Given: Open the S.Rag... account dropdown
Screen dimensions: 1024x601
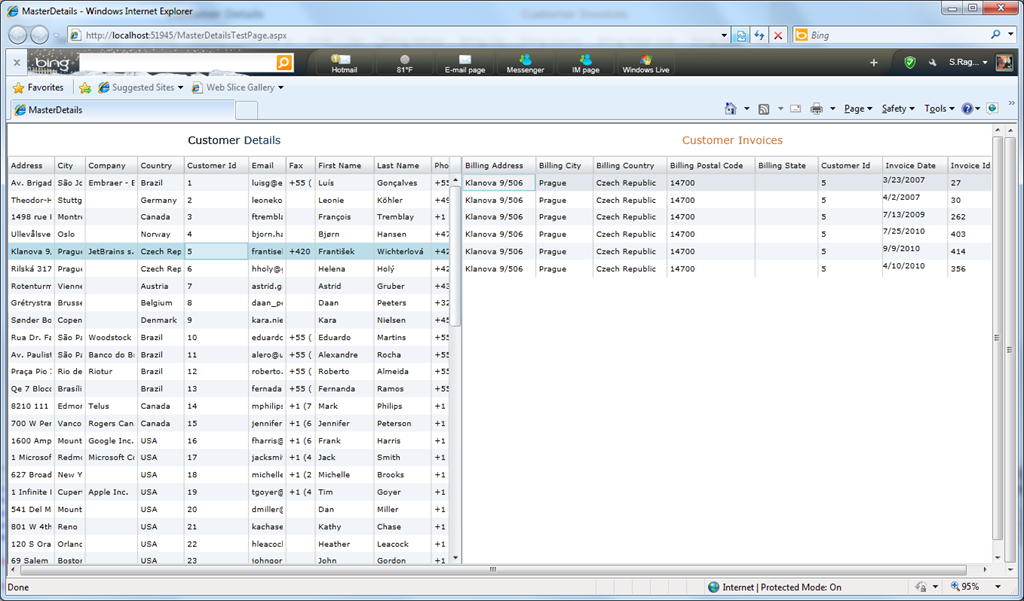Looking at the screenshot, I should (x=968, y=62).
